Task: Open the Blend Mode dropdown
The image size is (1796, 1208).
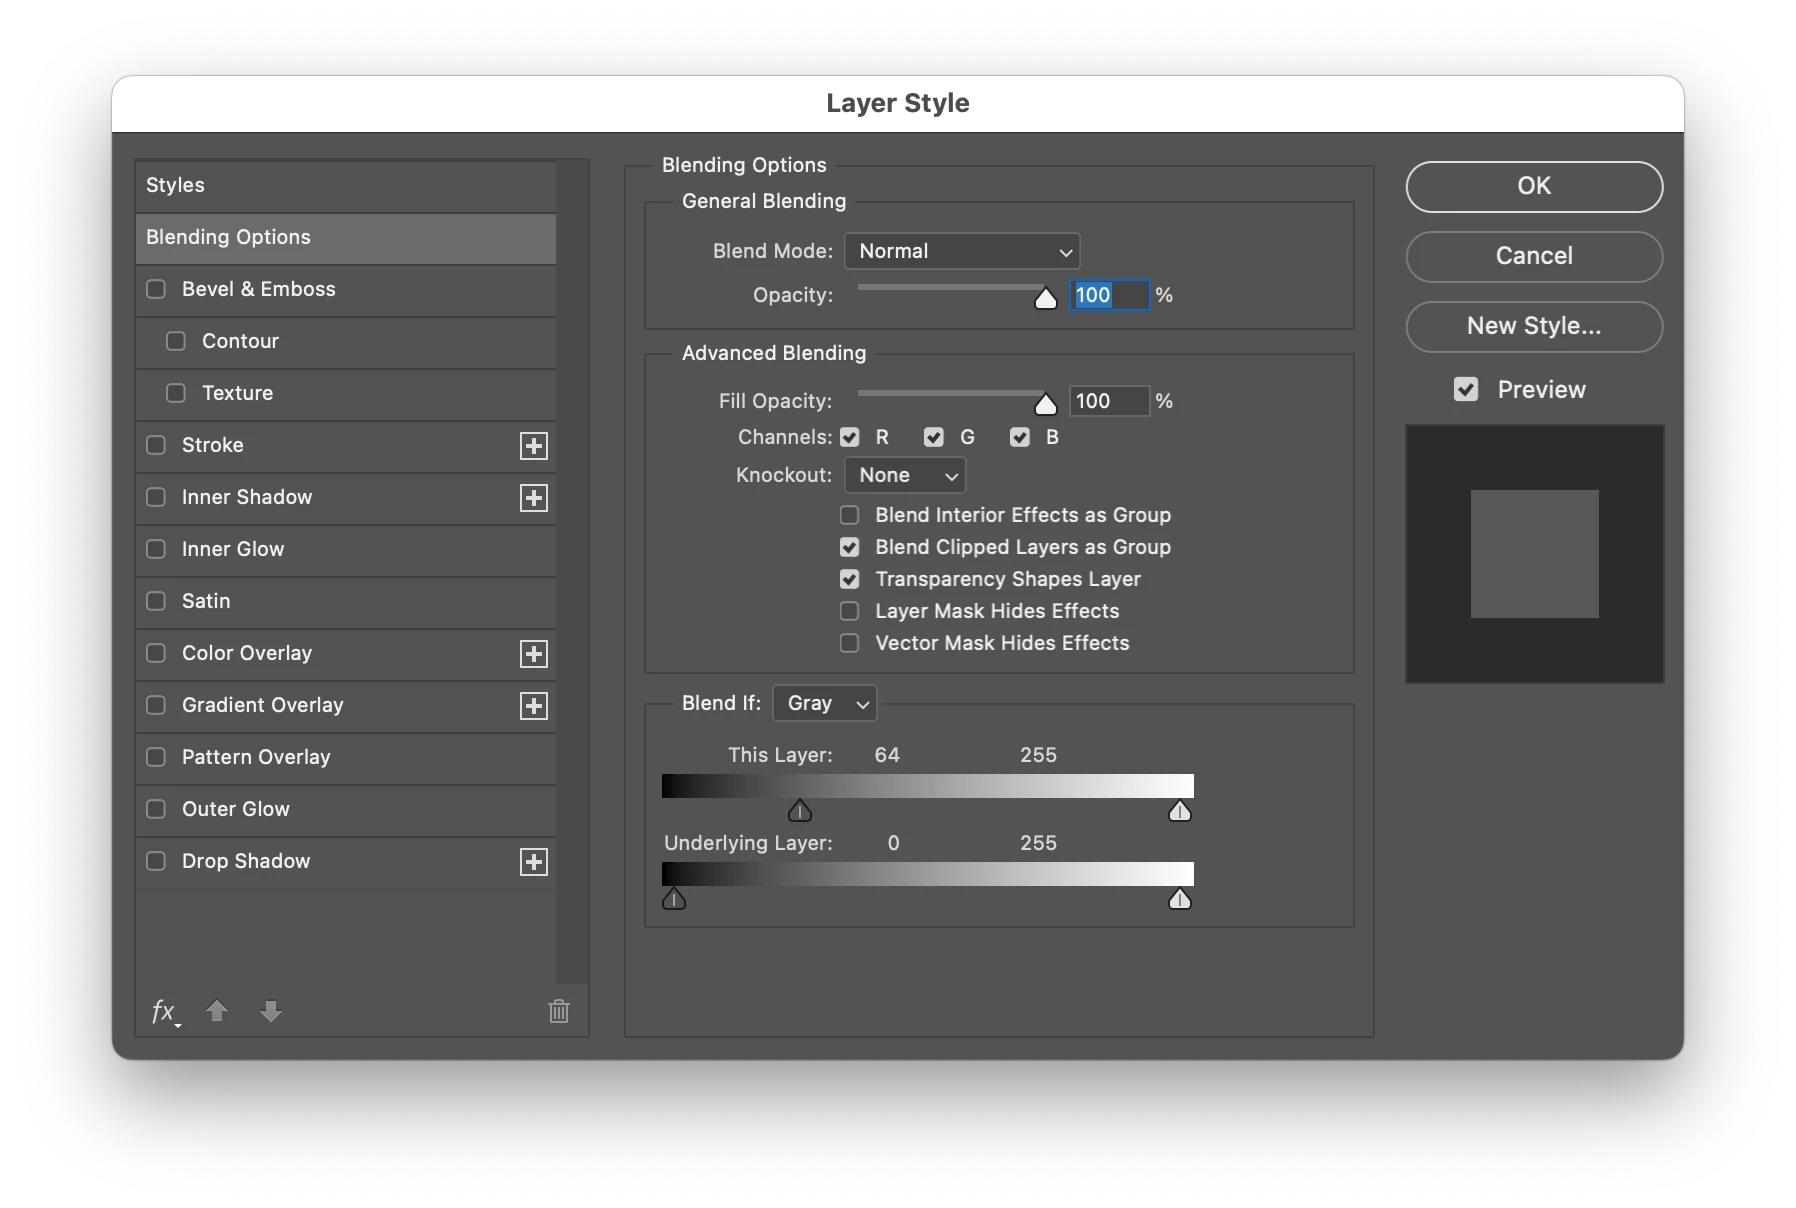Action: tap(962, 251)
